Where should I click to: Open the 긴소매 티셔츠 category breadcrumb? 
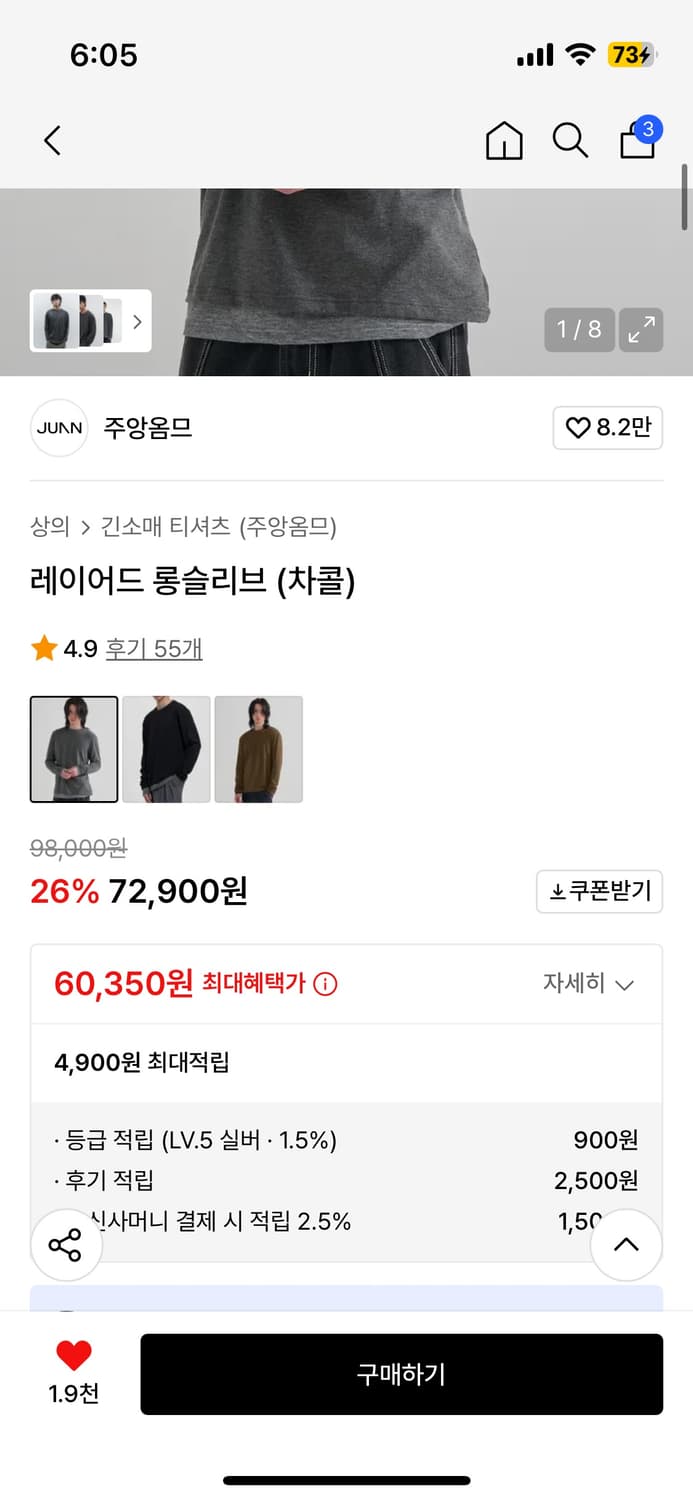163,527
